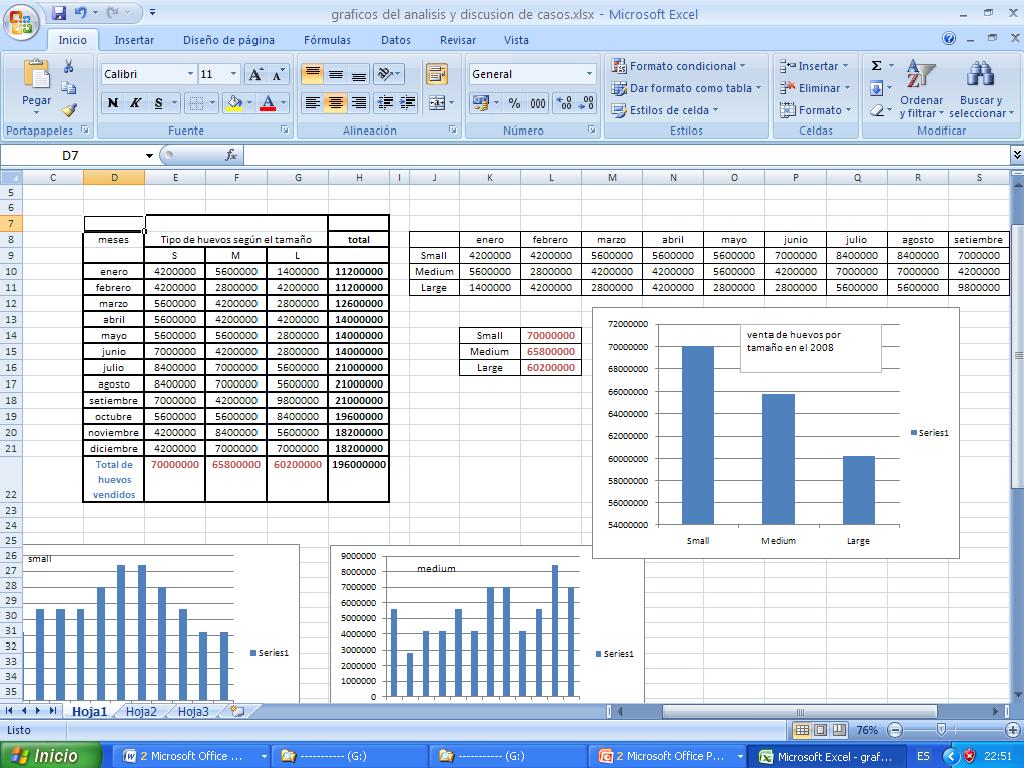Open the Calibri font dropdown
Image resolution: width=1024 pixels, height=768 pixels.
pyautogui.click(x=191, y=73)
